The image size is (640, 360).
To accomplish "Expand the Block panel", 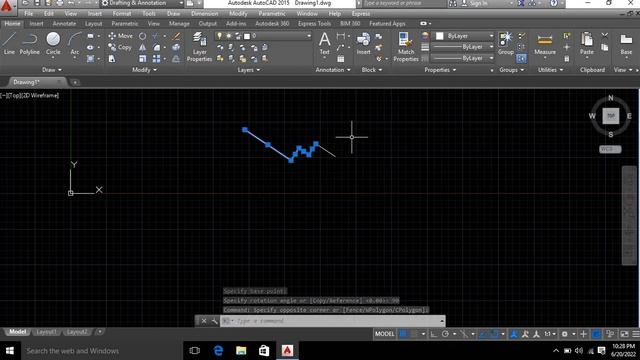I will pyautogui.click(x=371, y=70).
